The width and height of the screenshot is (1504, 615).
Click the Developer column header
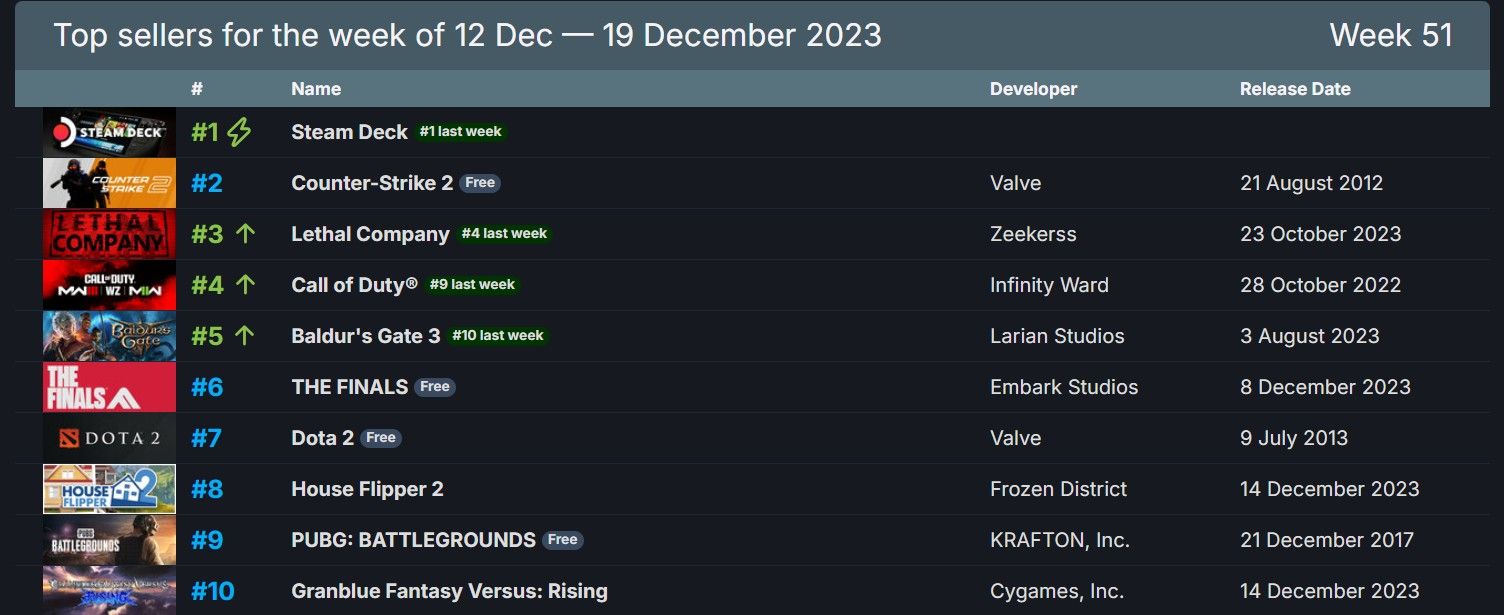[x=1033, y=89]
